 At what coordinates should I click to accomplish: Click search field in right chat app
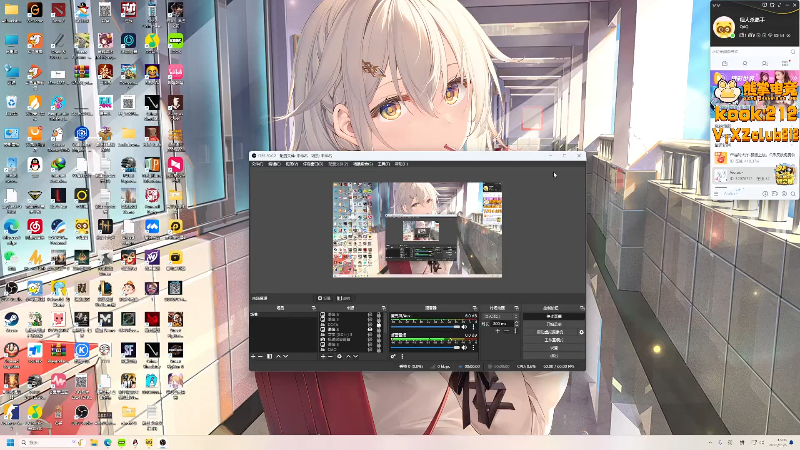point(754,52)
